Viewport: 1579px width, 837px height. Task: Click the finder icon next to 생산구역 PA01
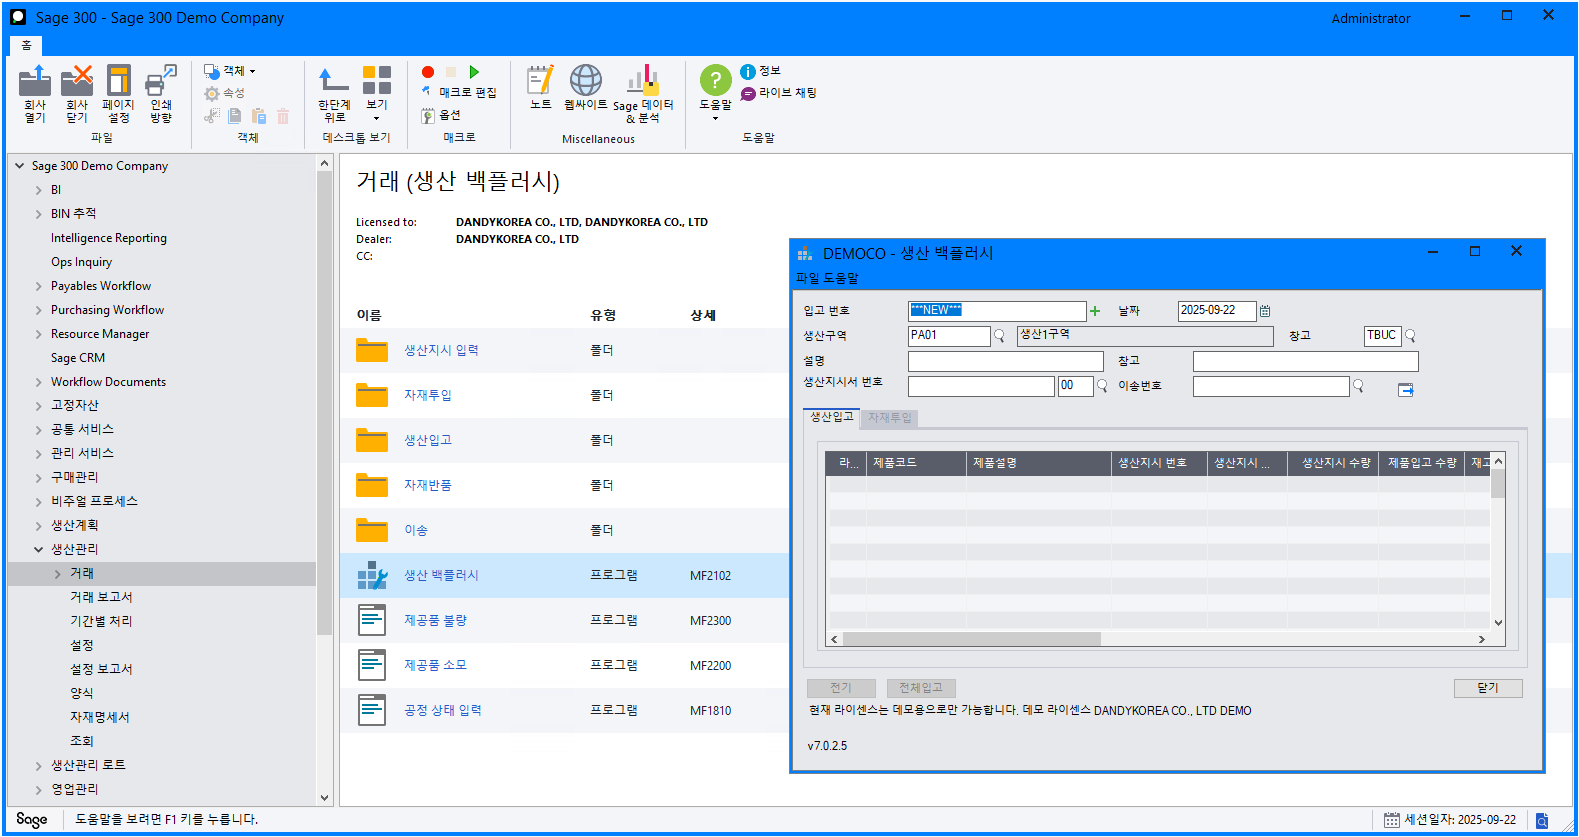point(998,336)
